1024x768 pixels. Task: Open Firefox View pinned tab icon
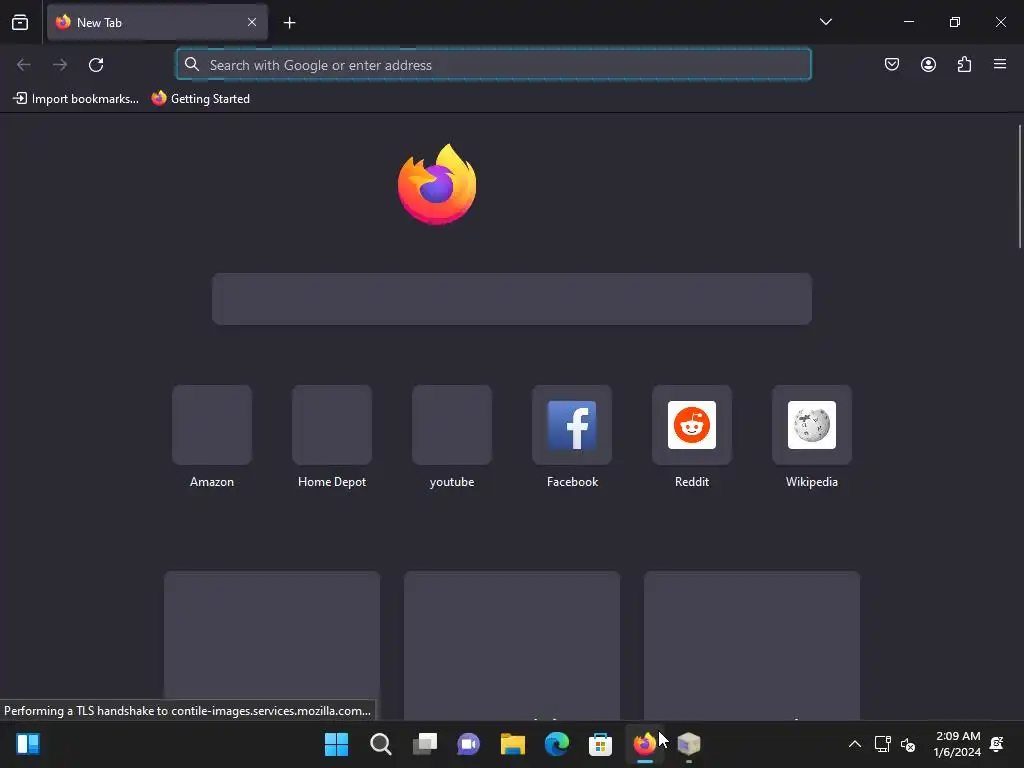point(20,22)
